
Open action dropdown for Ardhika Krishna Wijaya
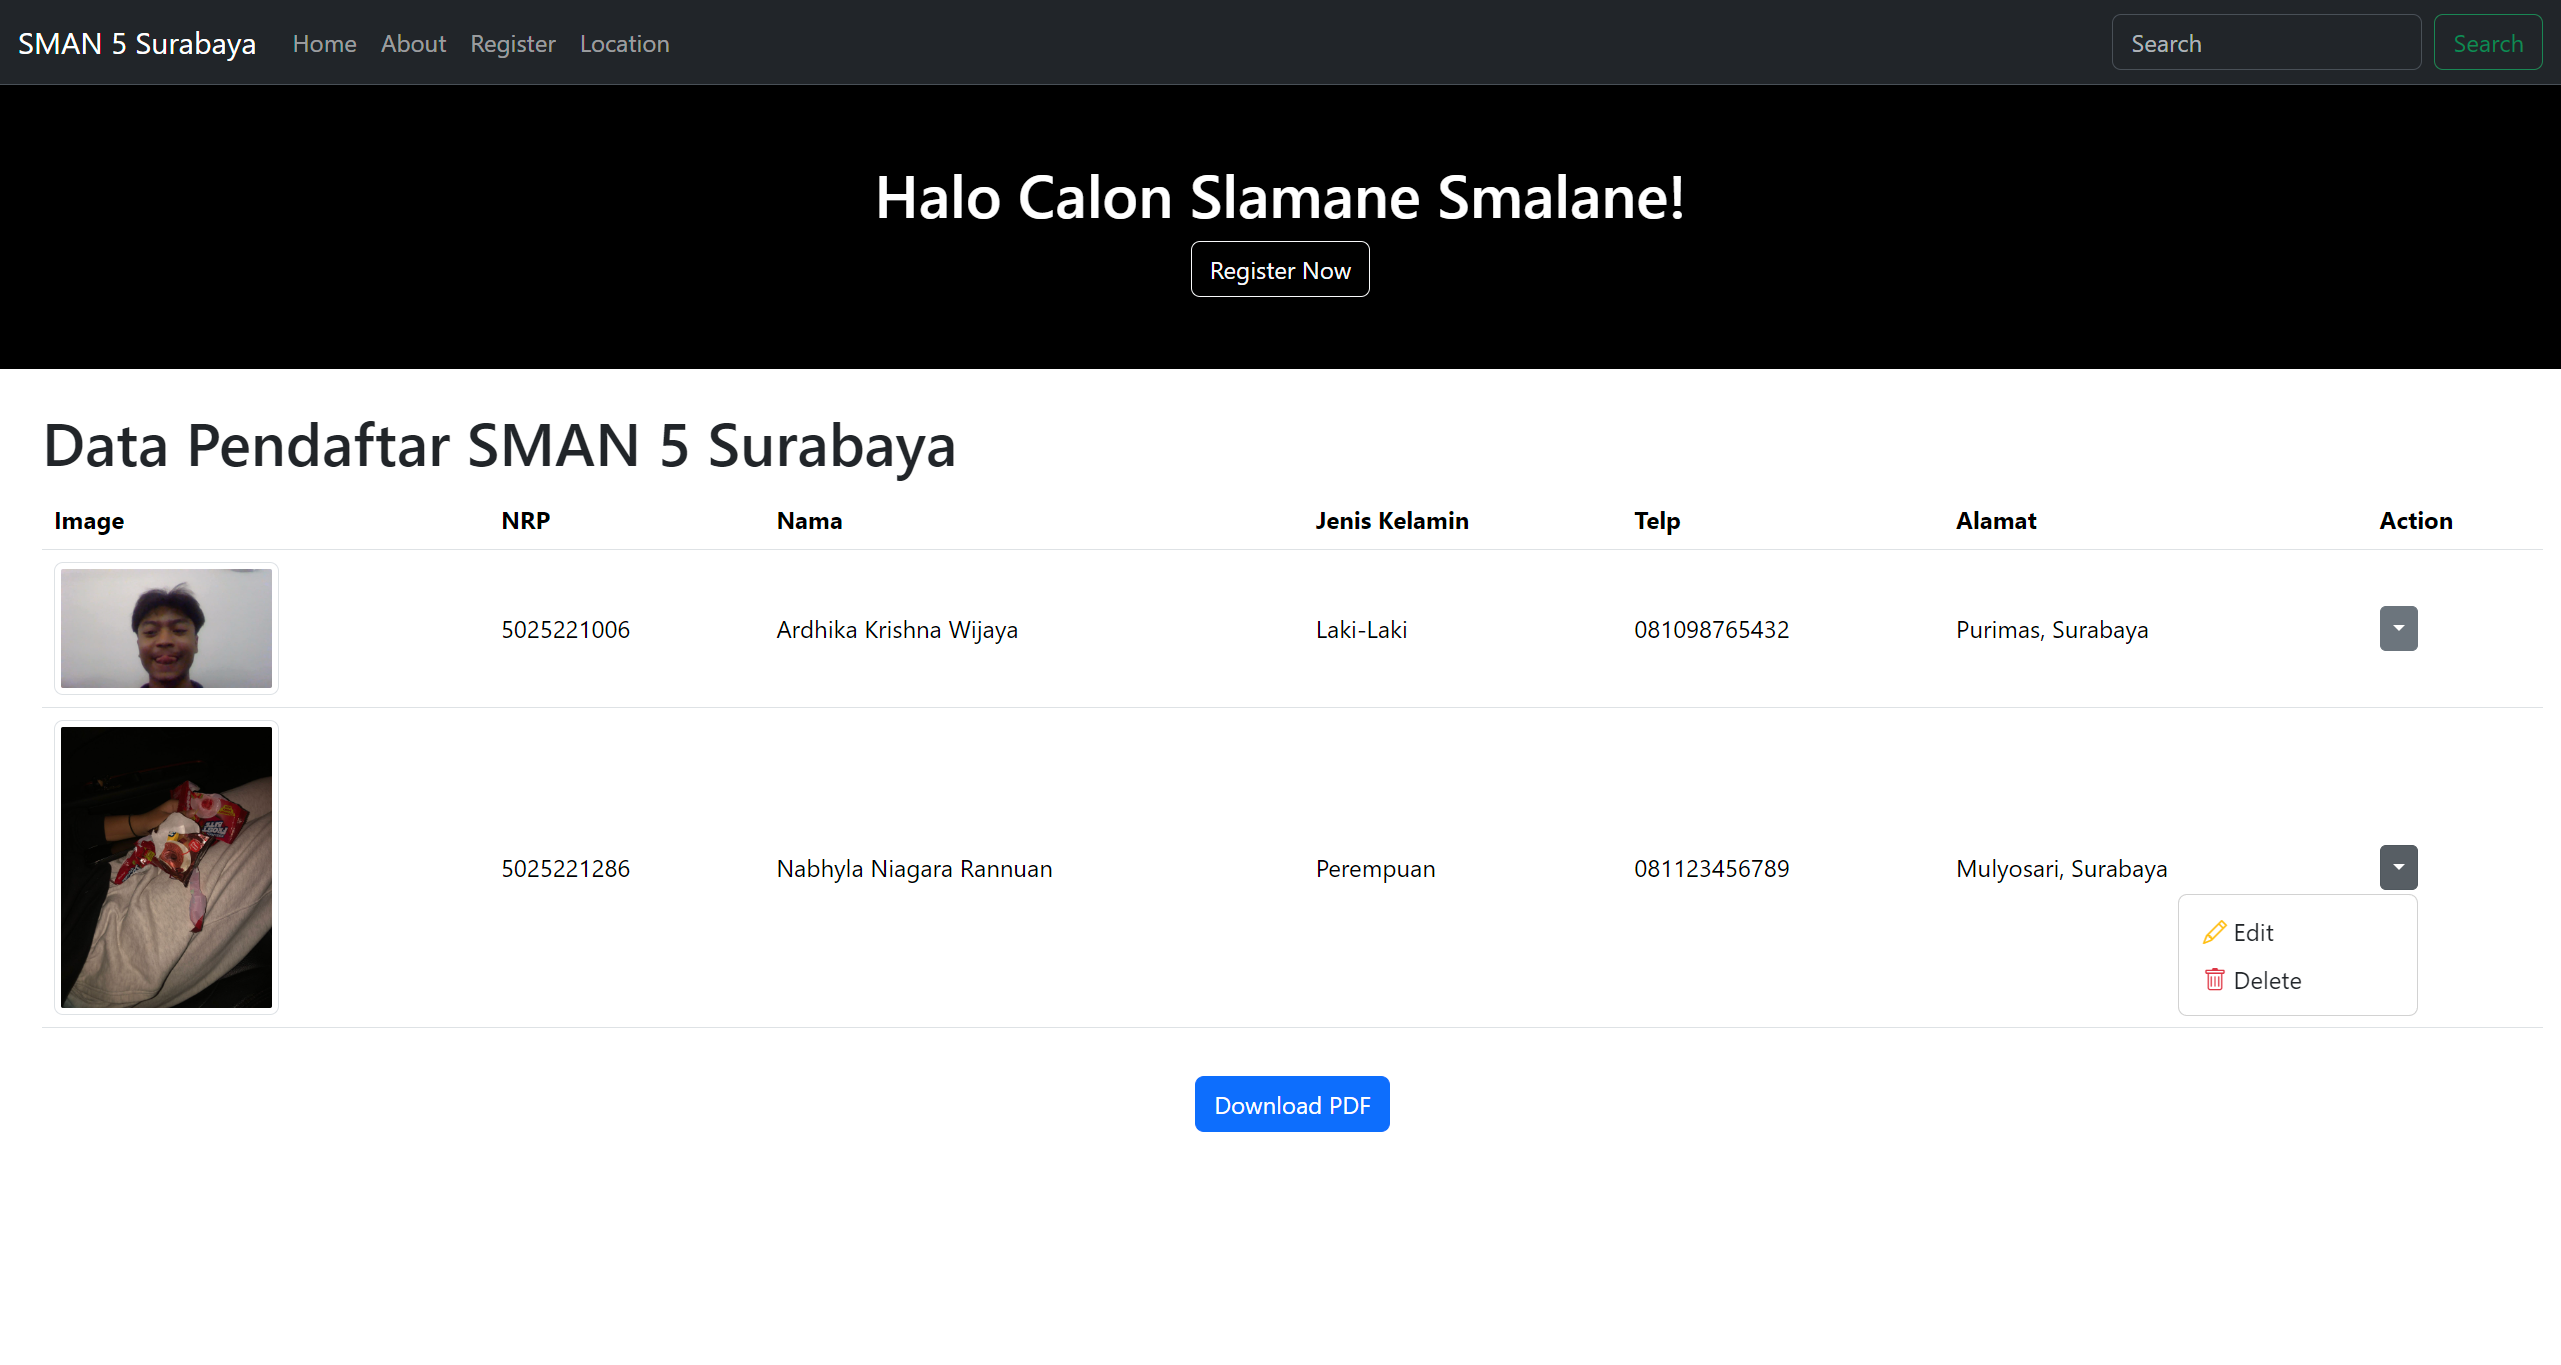click(x=2398, y=628)
